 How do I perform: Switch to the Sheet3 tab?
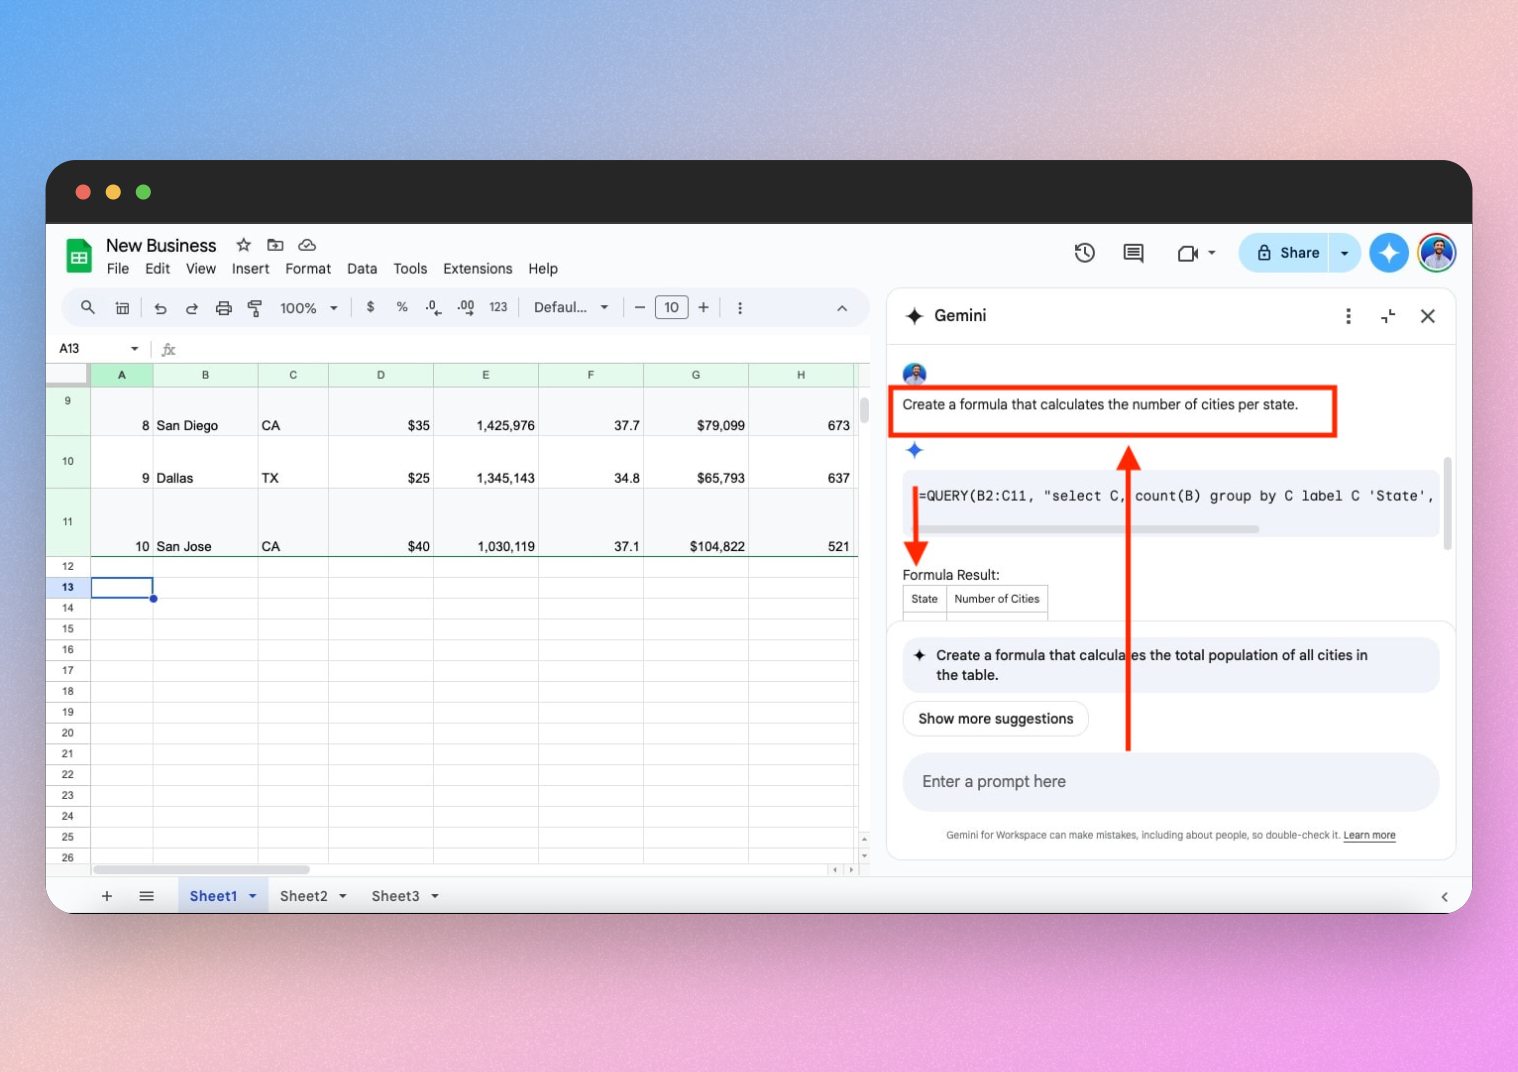coord(395,896)
